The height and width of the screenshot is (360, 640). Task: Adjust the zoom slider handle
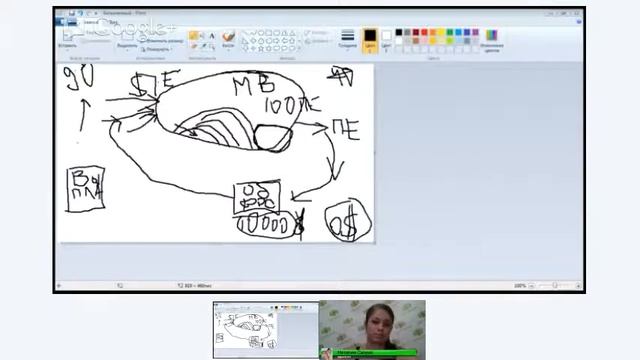[x=555, y=285]
